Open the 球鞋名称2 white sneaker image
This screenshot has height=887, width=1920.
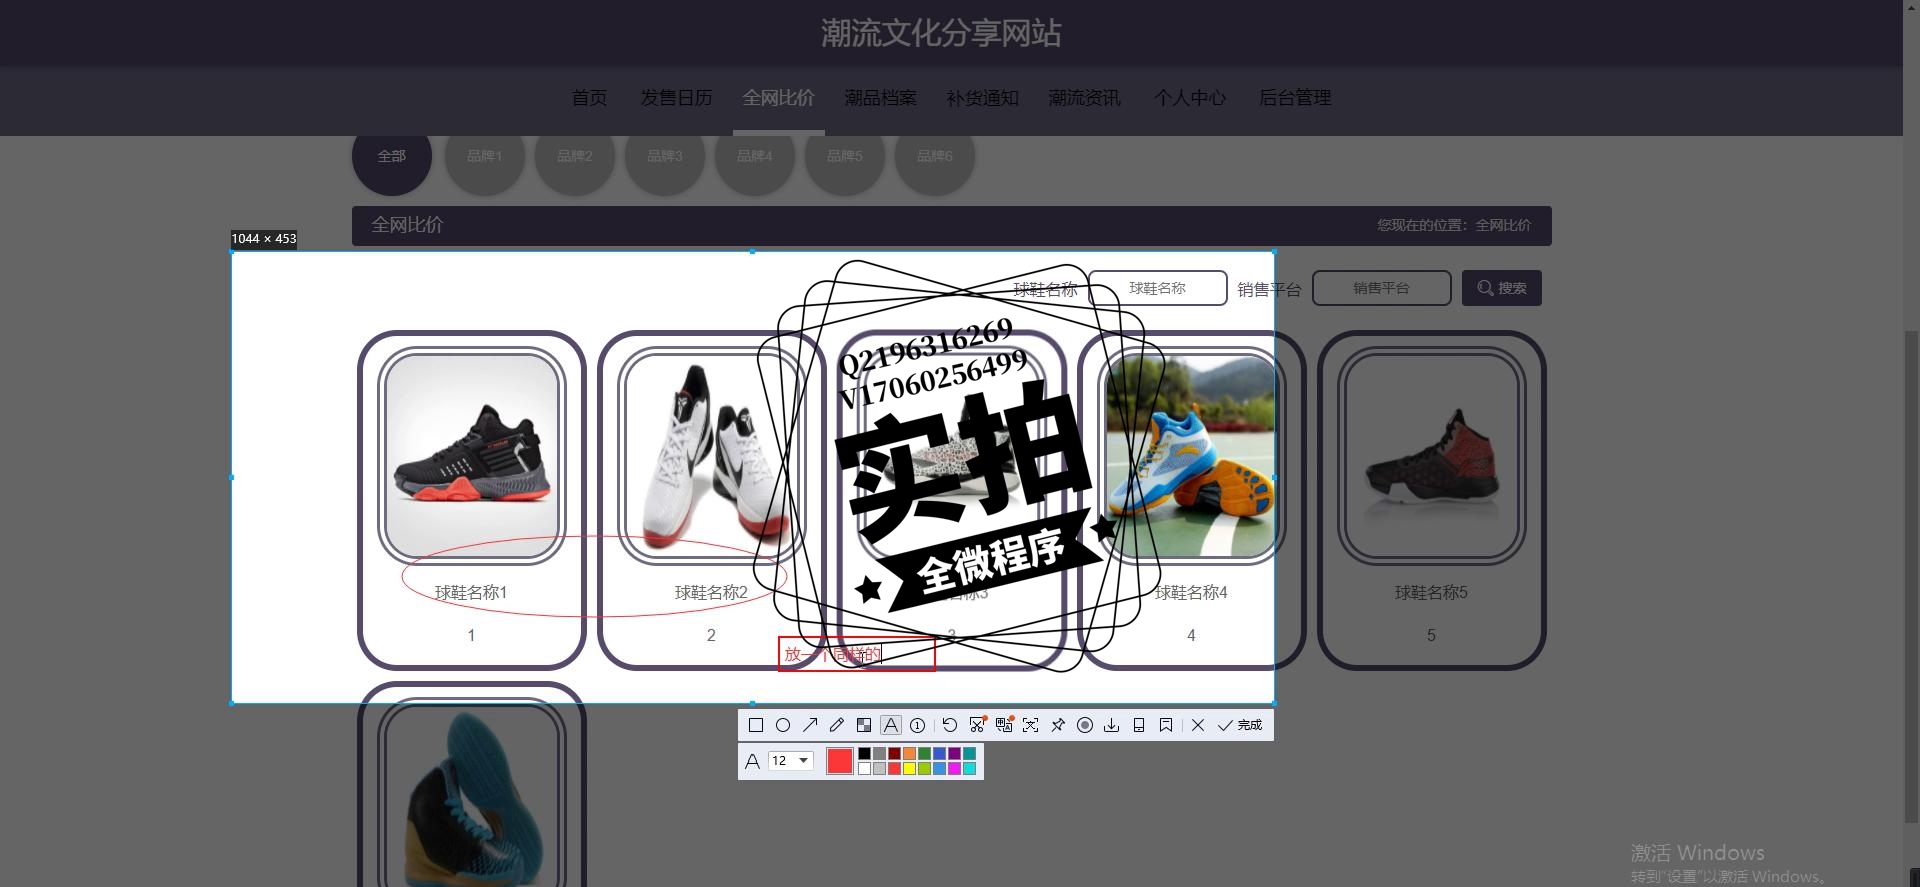pyautogui.click(x=712, y=456)
